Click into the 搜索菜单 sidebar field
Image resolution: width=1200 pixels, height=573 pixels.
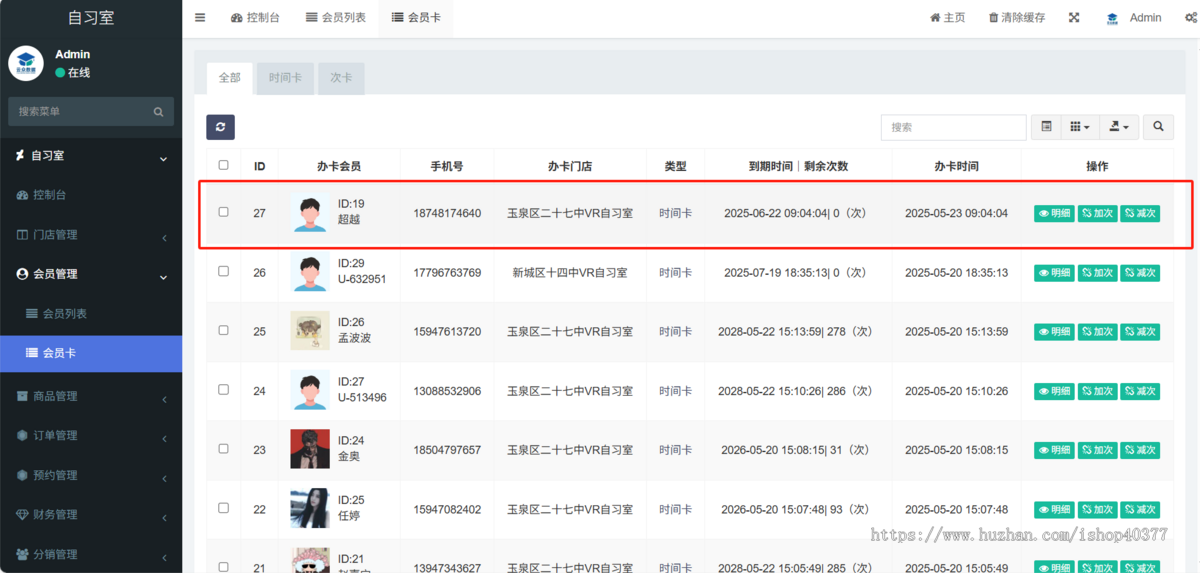point(80,112)
